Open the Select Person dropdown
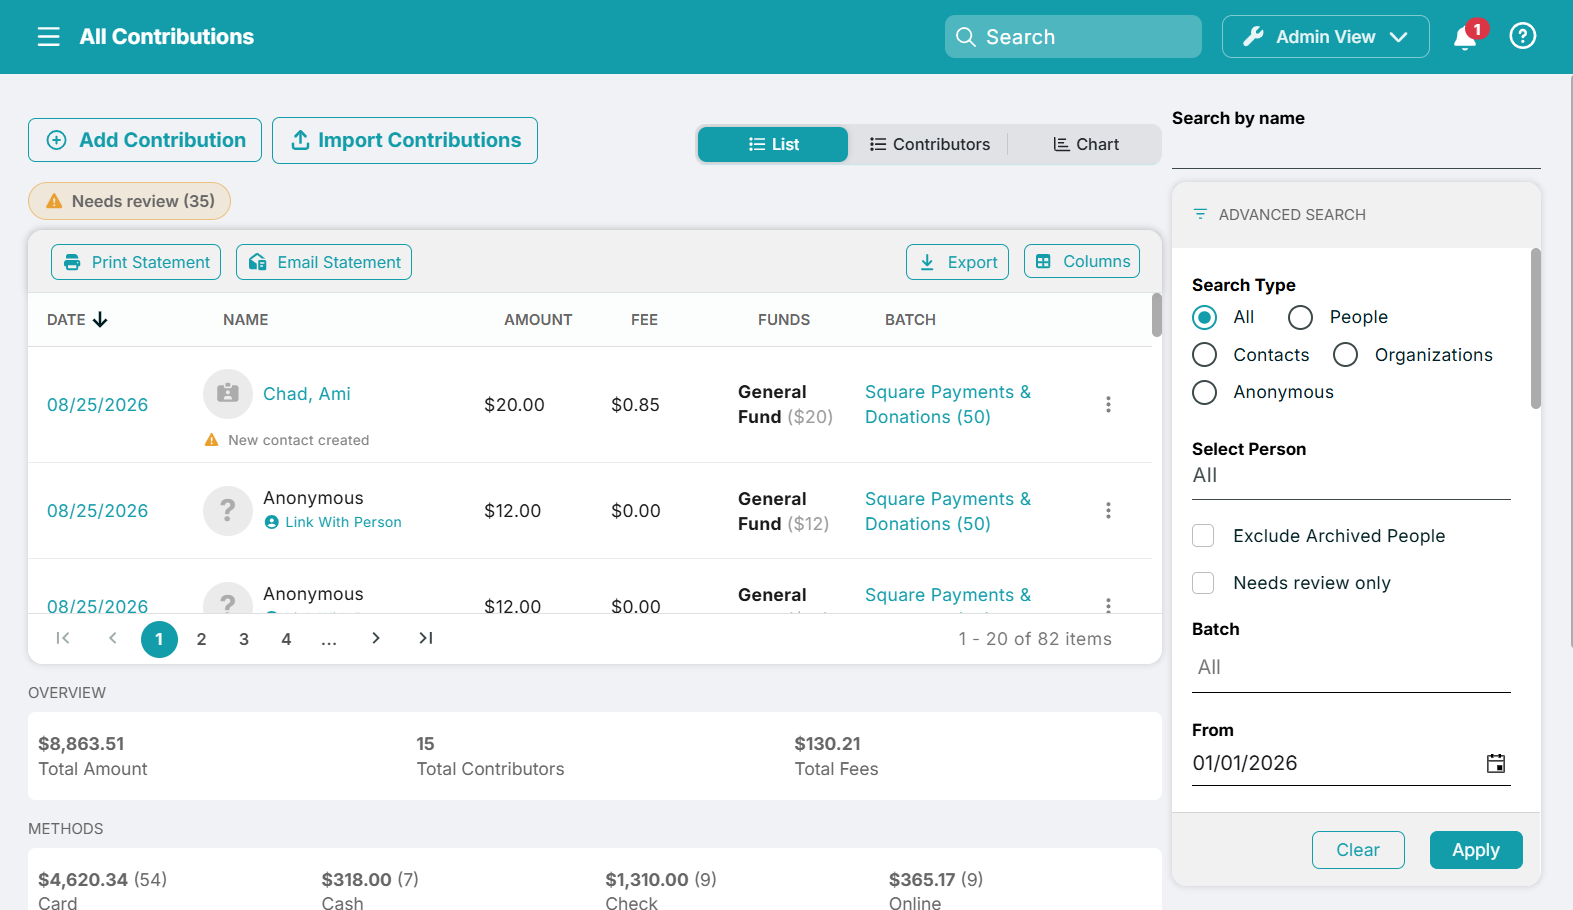This screenshot has height=910, width=1573. click(1351, 476)
